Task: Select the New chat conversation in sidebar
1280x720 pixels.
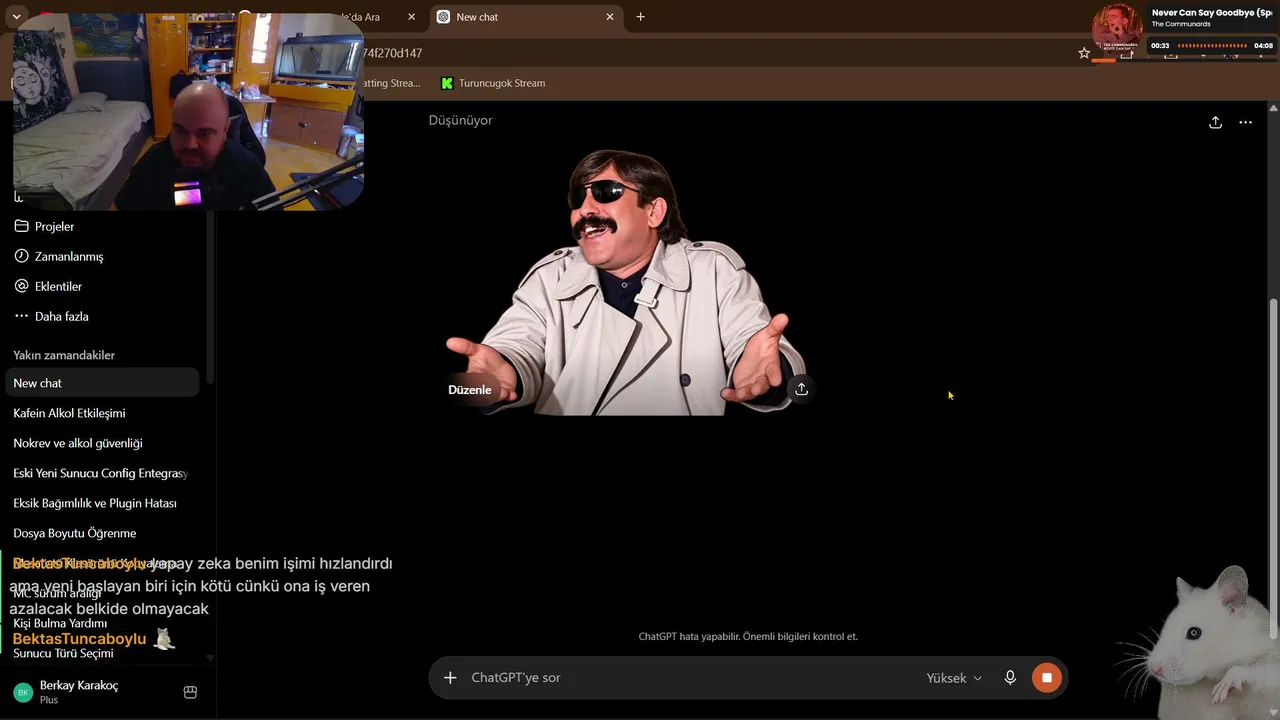Action: pyautogui.click(x=102, y=383)
